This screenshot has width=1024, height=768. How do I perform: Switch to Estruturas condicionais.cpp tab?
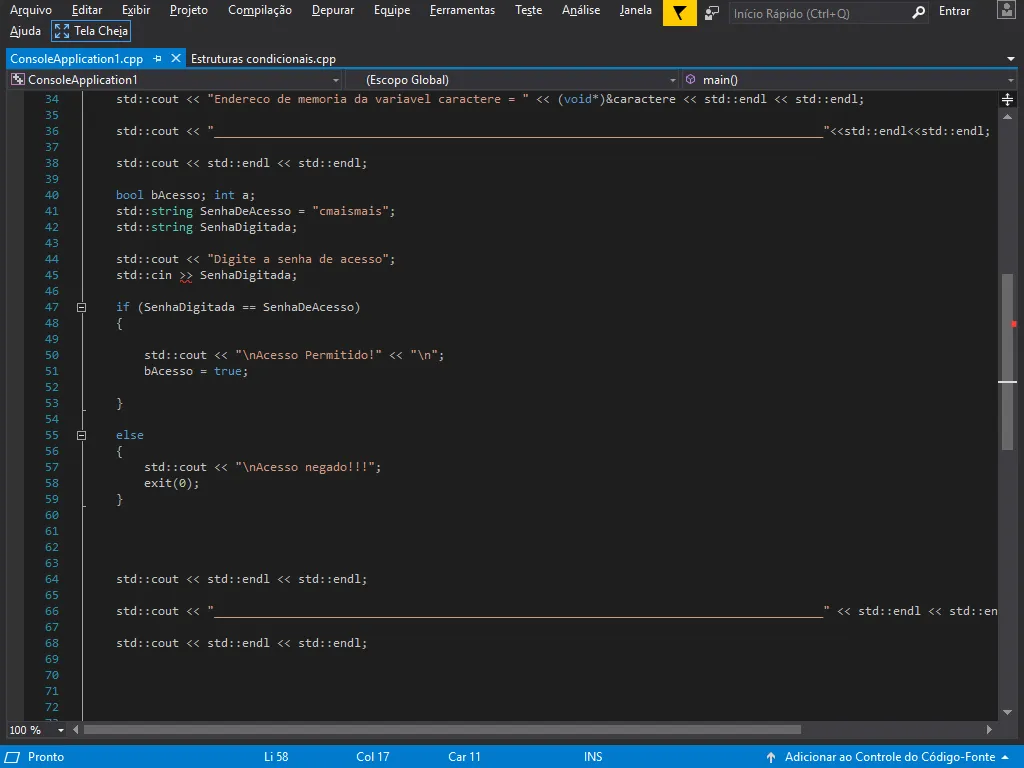263,59
